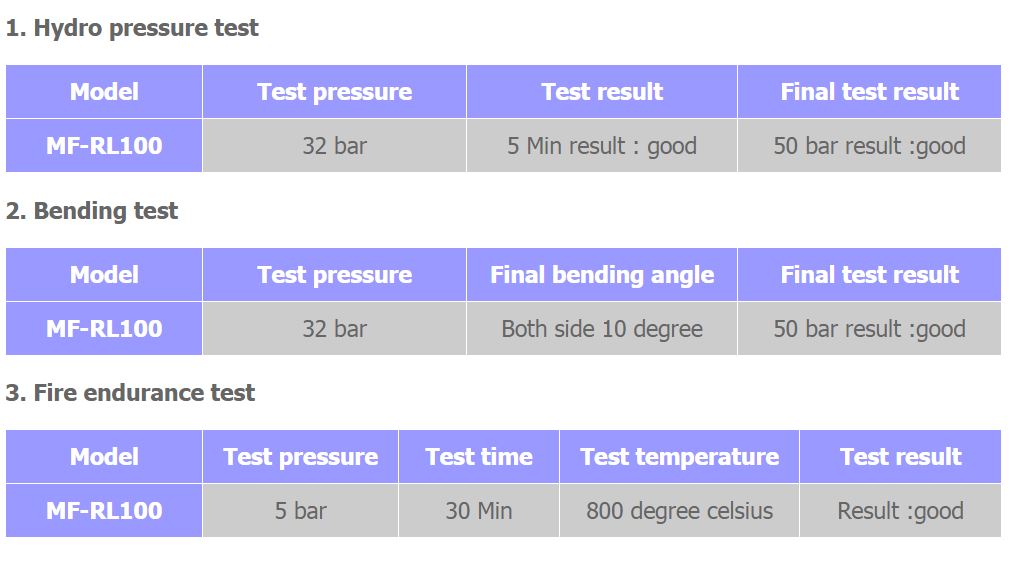Image resolution: width=1014 pixels, height=569 pixels.
Task: Select the "2. Bending test" heading
Action: pyautogui.click(x=92, y=211)
